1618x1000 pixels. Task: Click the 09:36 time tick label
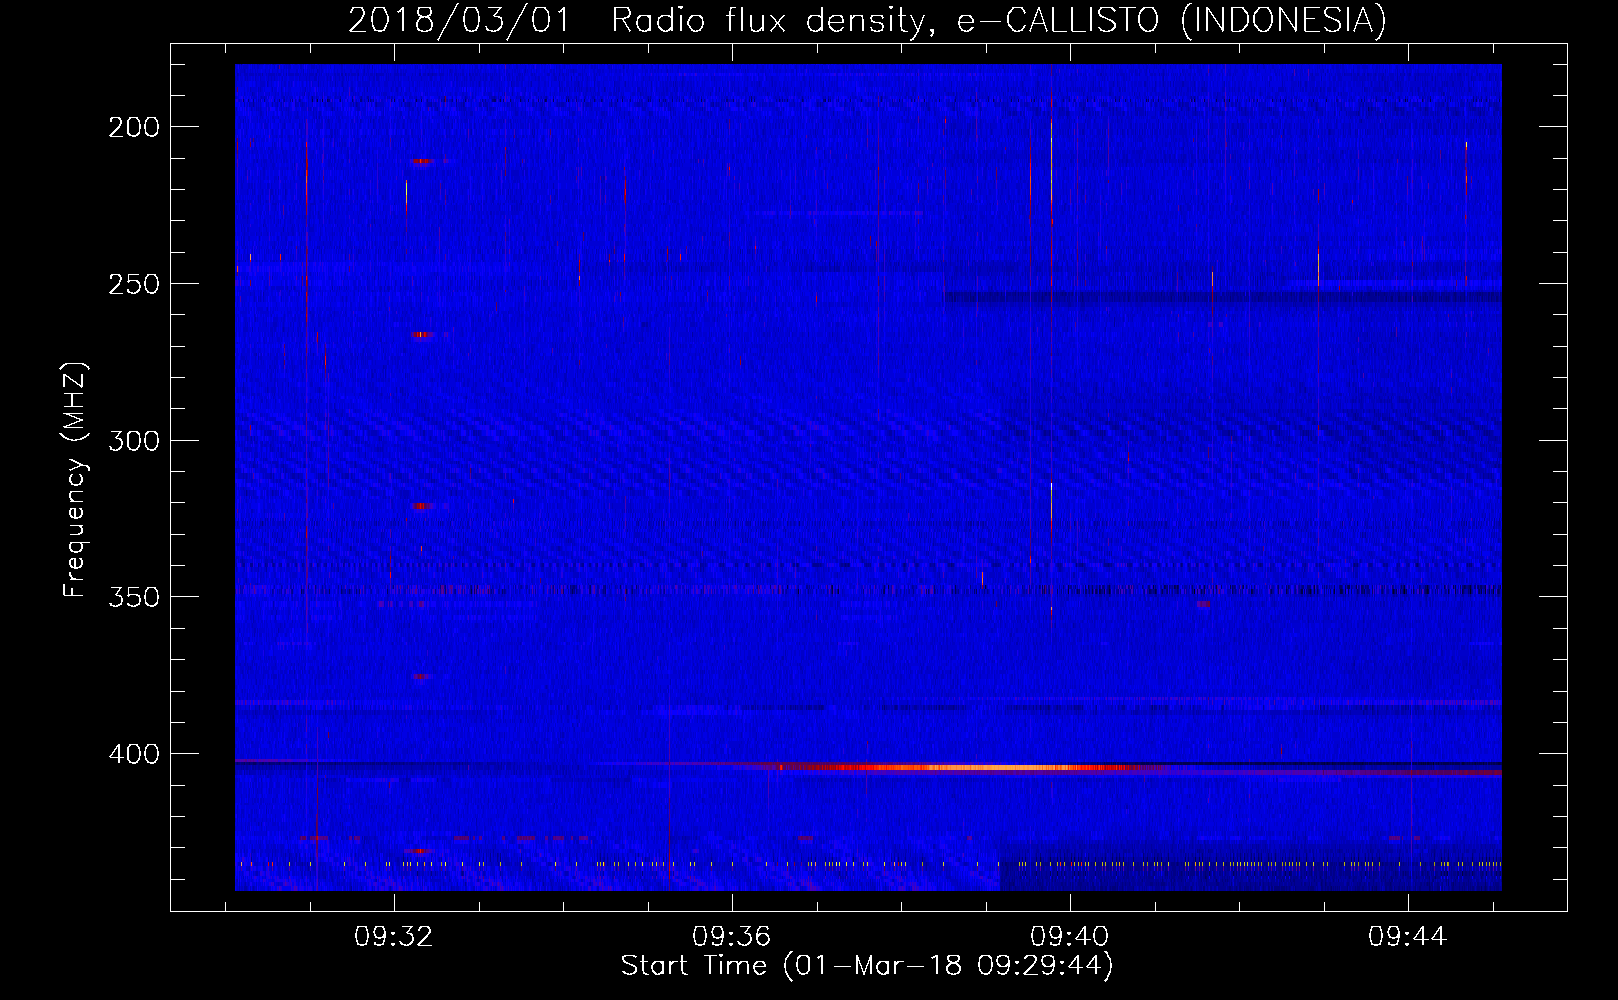pos(731,937)
